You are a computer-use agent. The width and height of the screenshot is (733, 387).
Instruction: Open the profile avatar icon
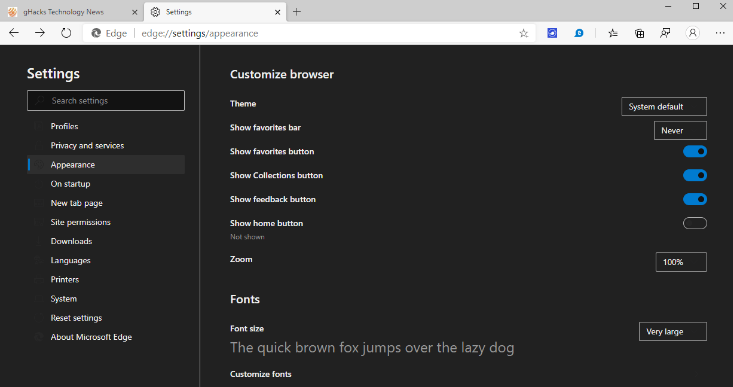point(692,33)
